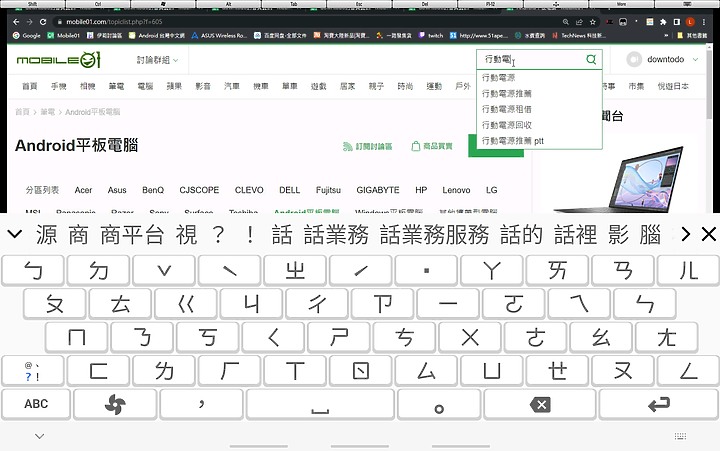Image resolution: width=720 pixels, height=451 pixels.
Task: Select suggestion 行動電源推薦 ptt
Action: 540,141
